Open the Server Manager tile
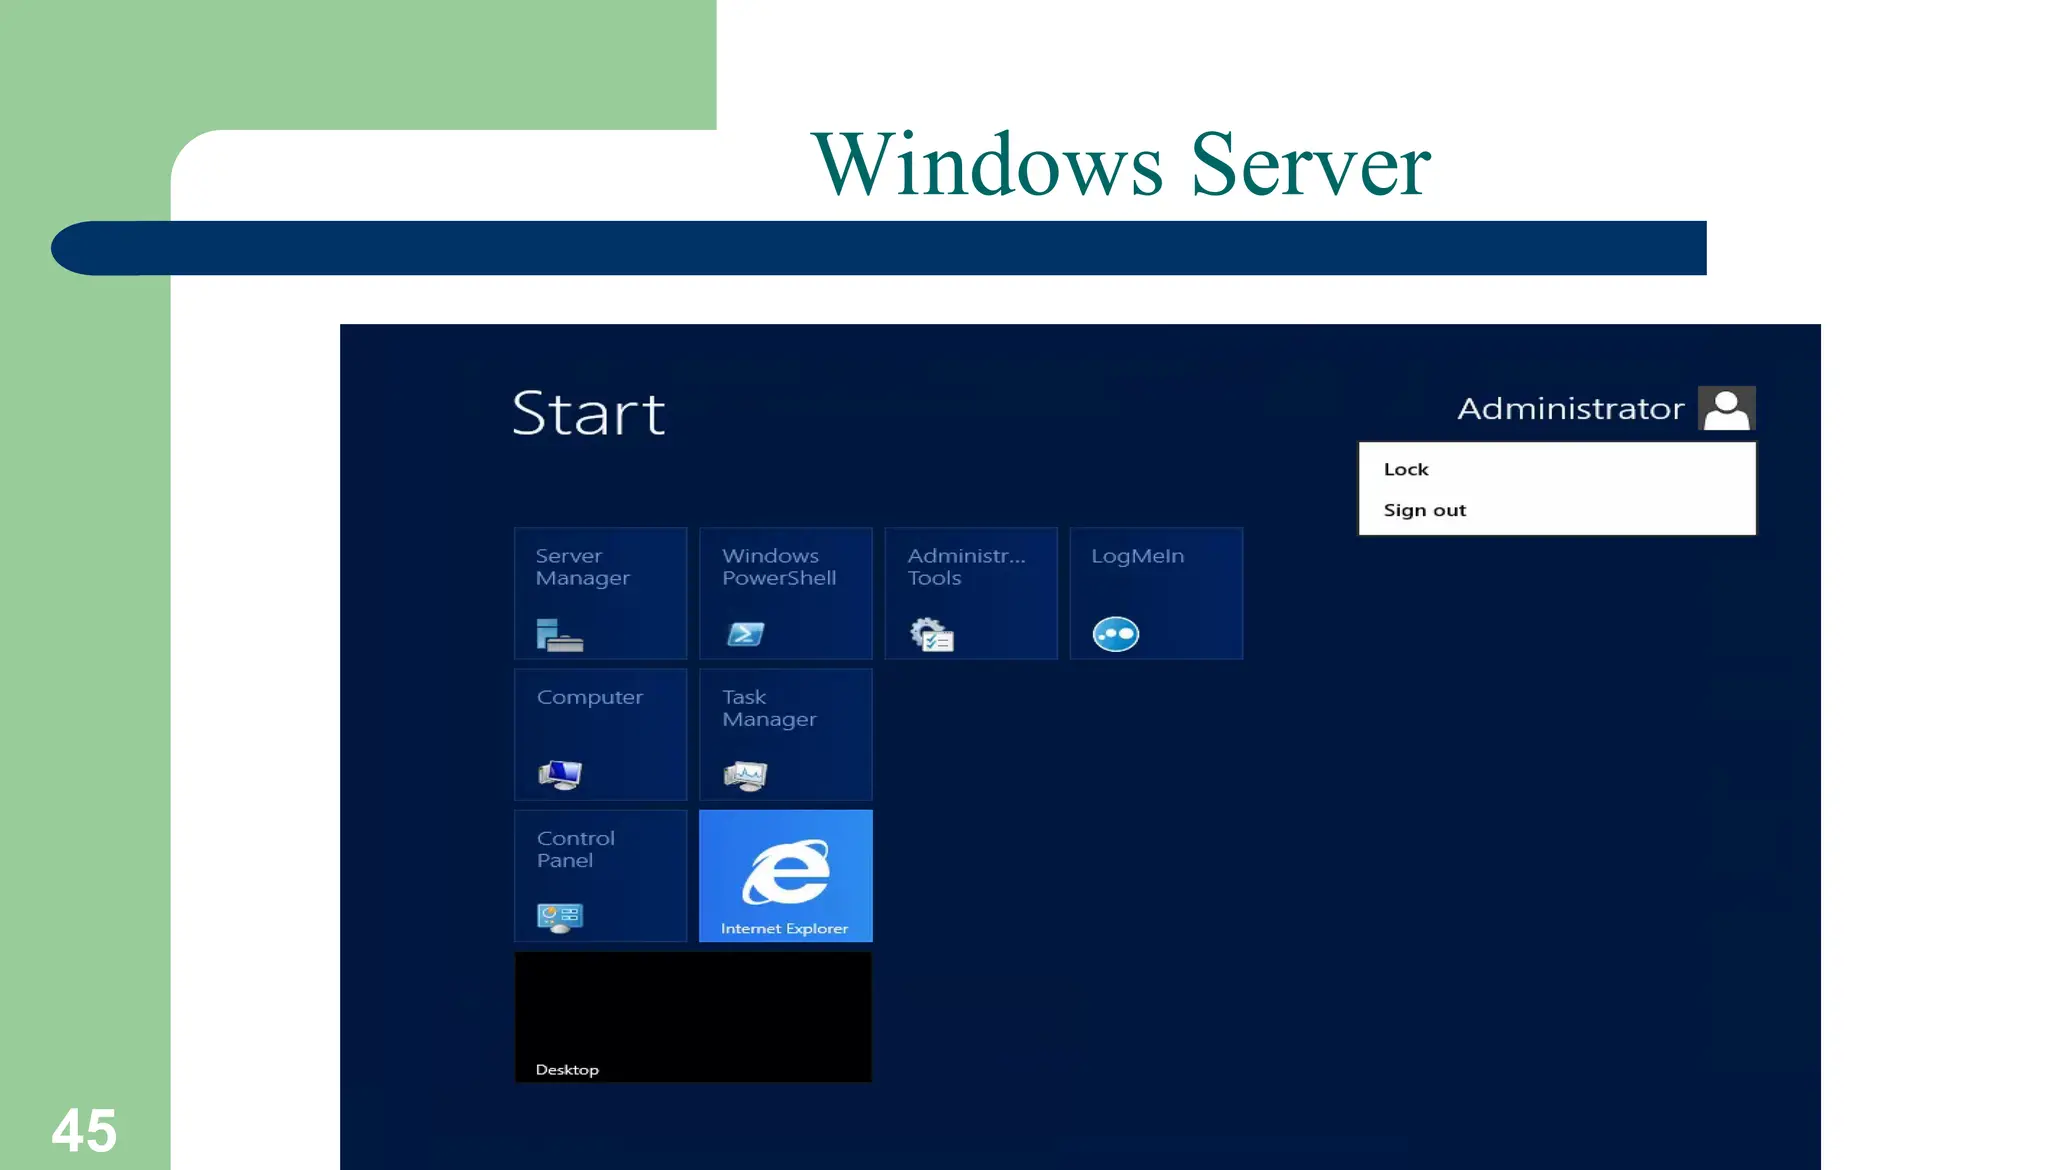This screenshot has width=2048, height=1170. pos(600,593)
